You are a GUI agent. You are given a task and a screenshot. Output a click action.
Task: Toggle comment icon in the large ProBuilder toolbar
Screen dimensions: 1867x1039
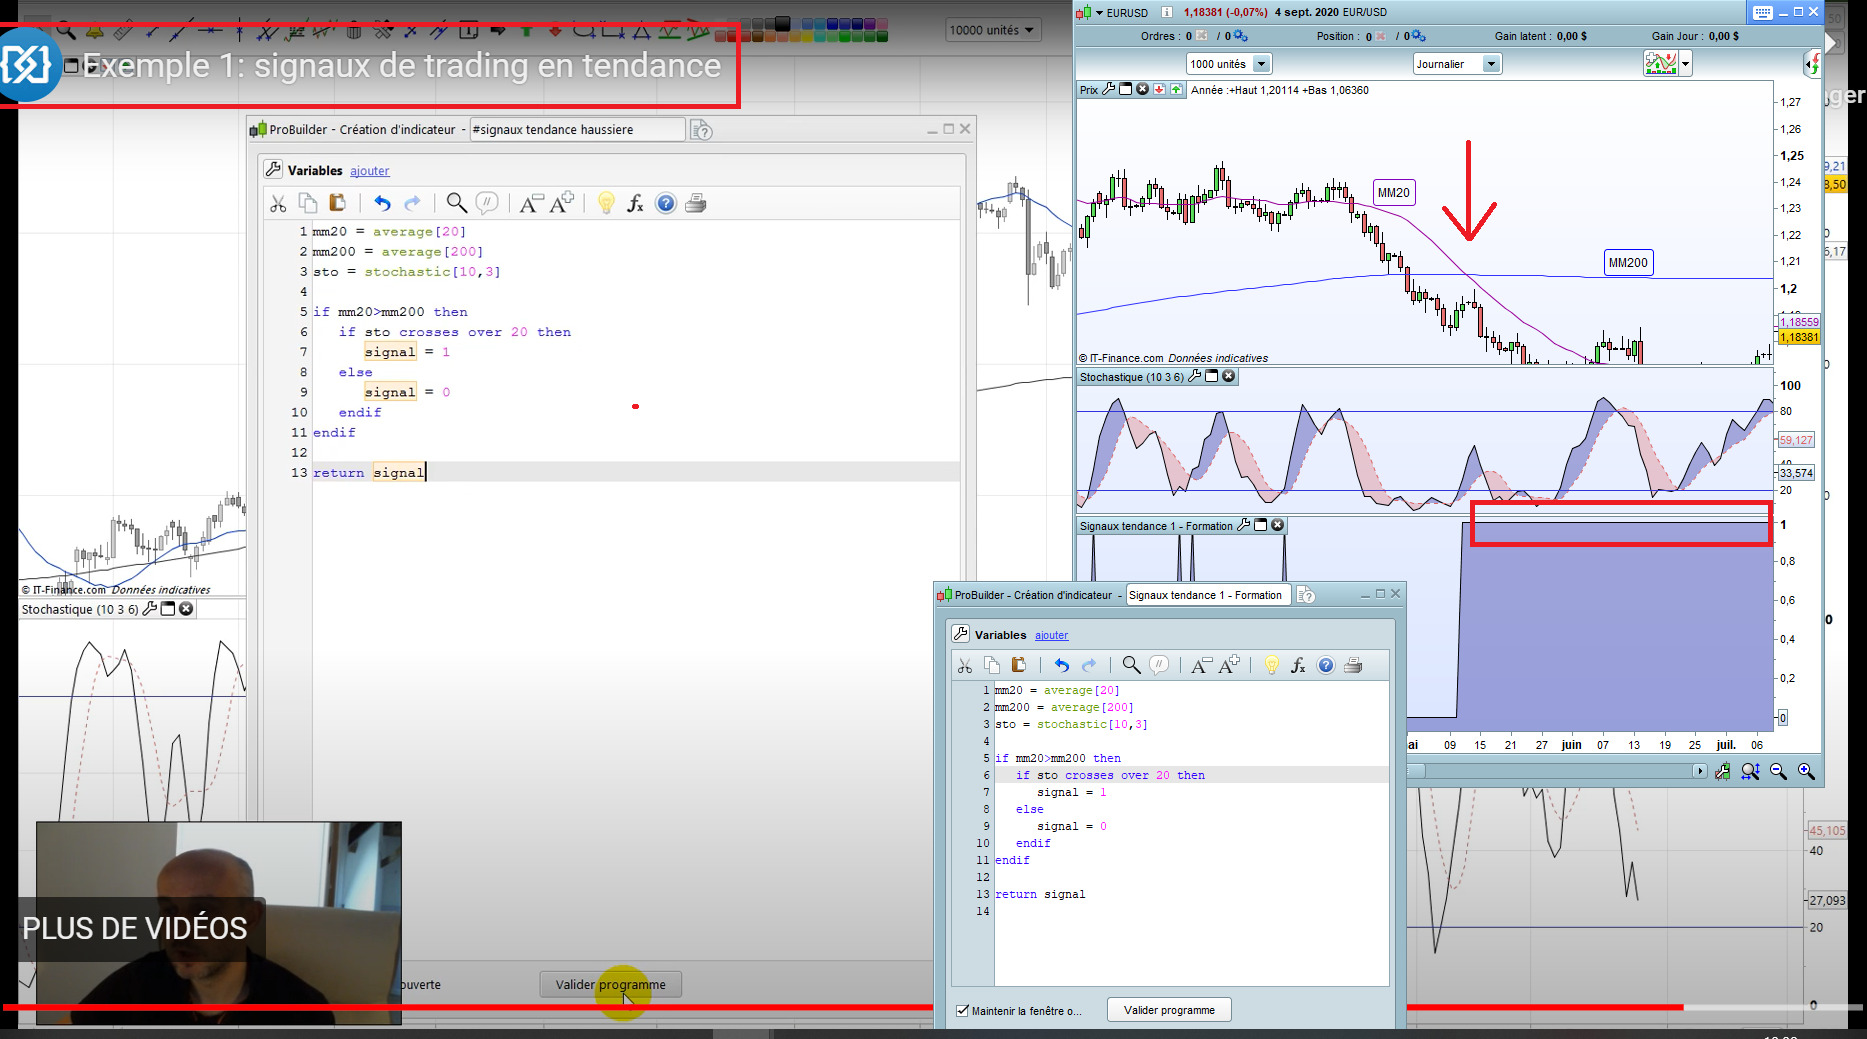487,204
